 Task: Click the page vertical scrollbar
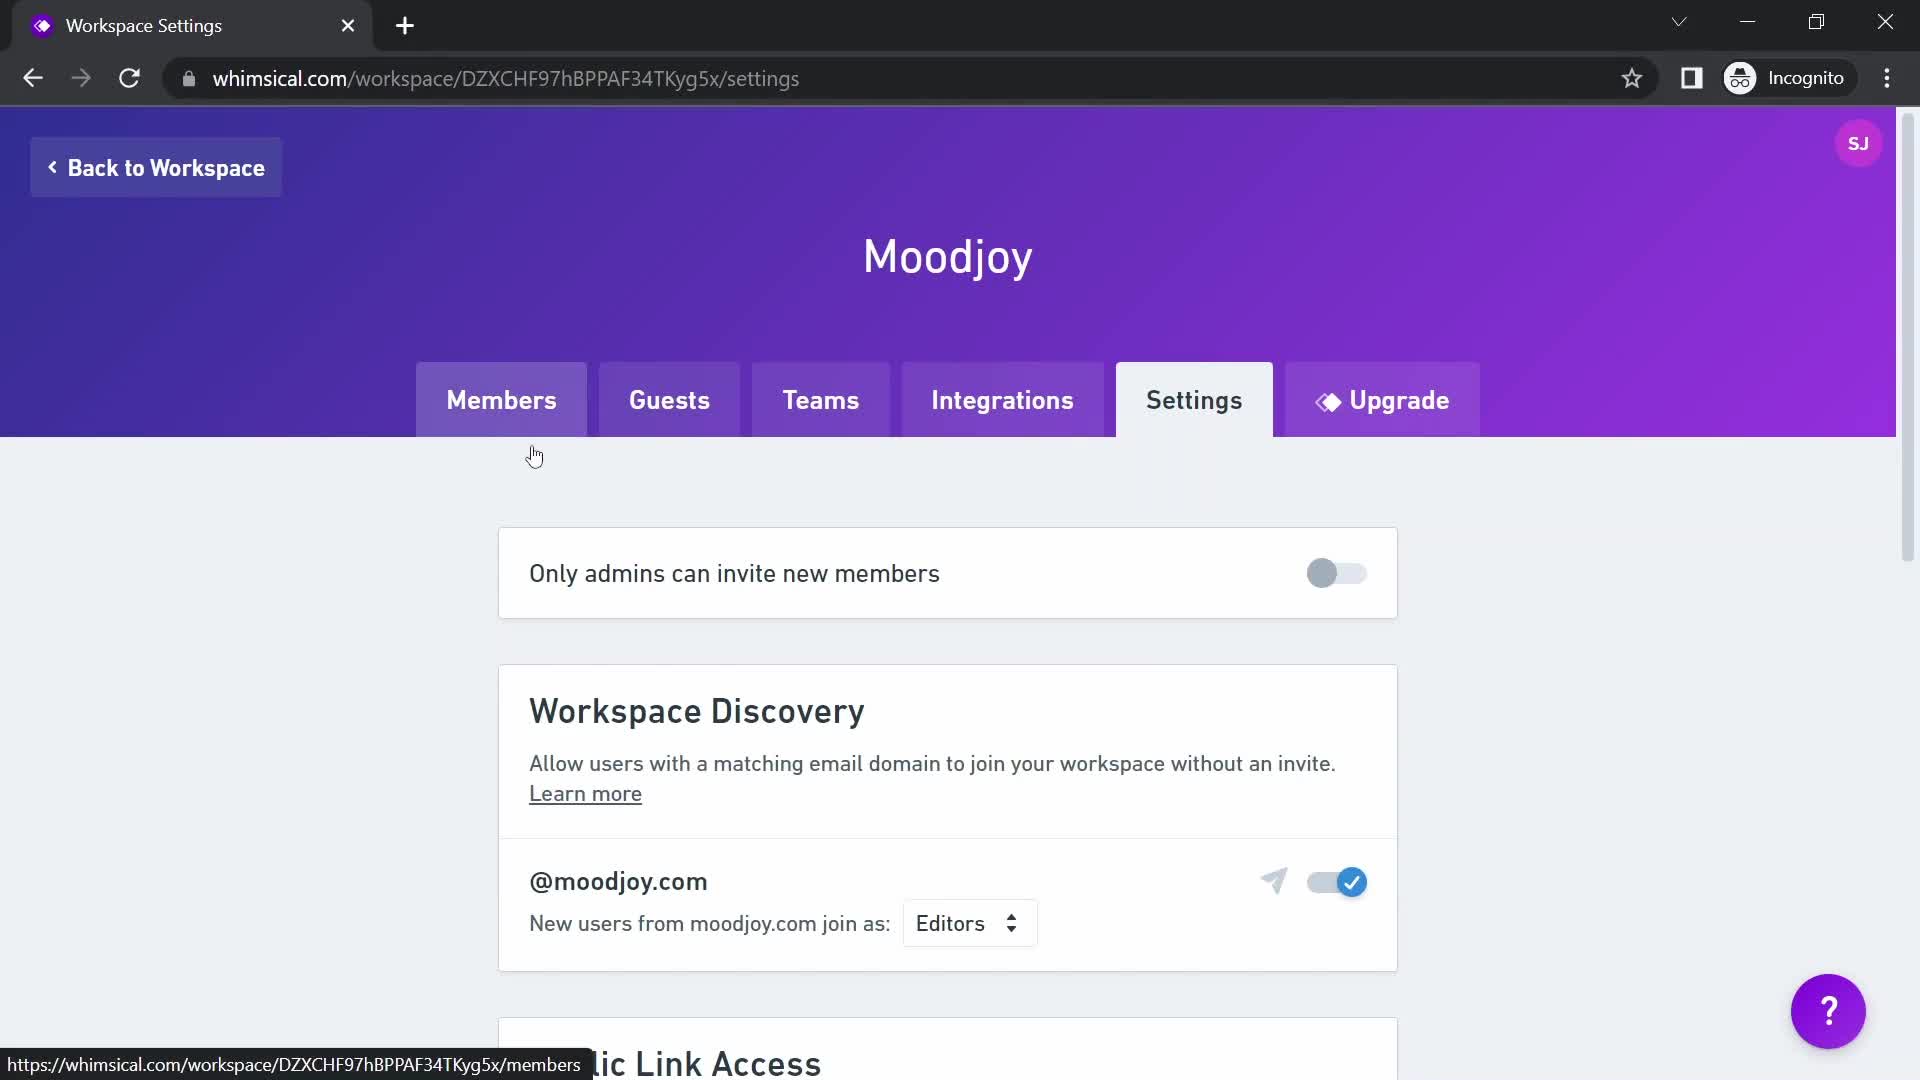[1907, 337]
